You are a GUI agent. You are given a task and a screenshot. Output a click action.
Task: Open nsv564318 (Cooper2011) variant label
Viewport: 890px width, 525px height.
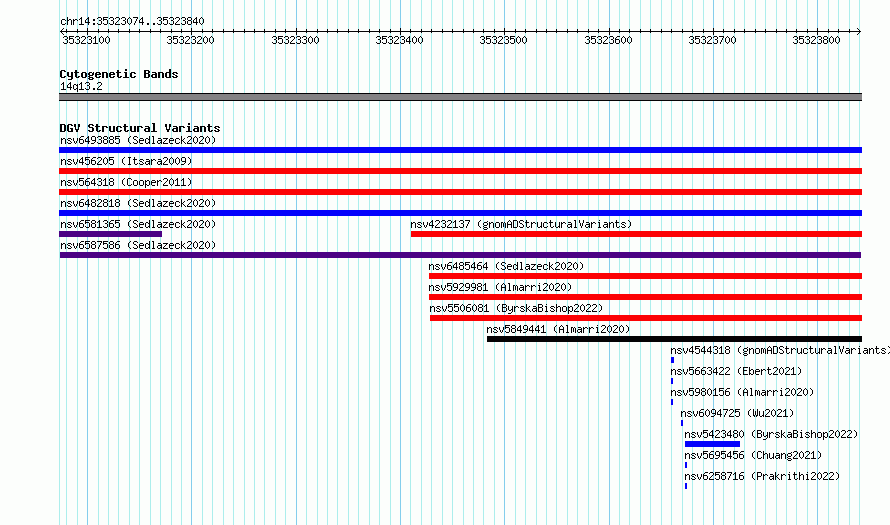click(126, 182)
